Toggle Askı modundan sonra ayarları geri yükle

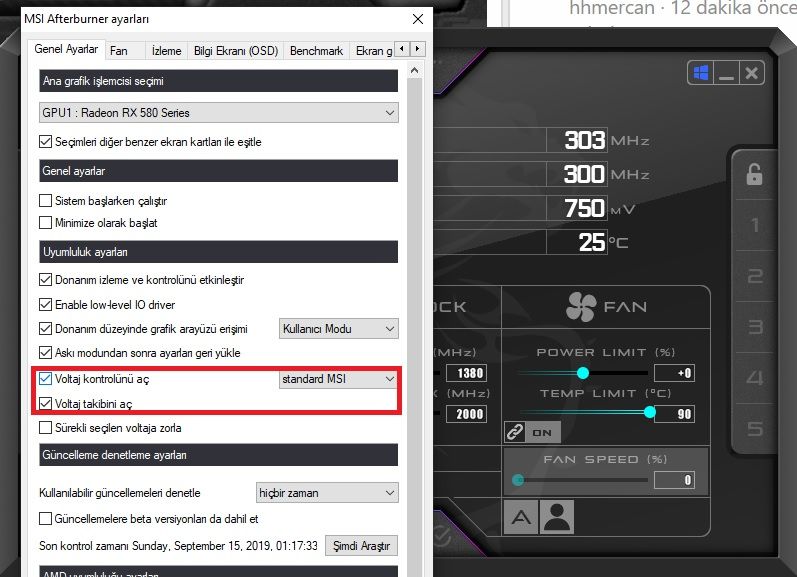(45, 353)
